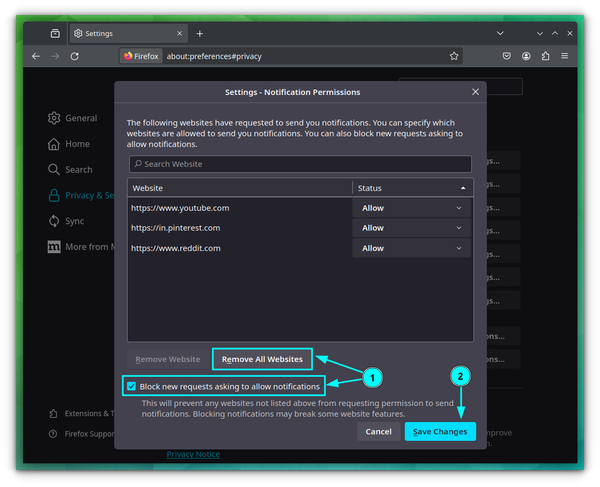Sort the list by Status column header
This screenshot has height=487, width=600.
point(411,188)
